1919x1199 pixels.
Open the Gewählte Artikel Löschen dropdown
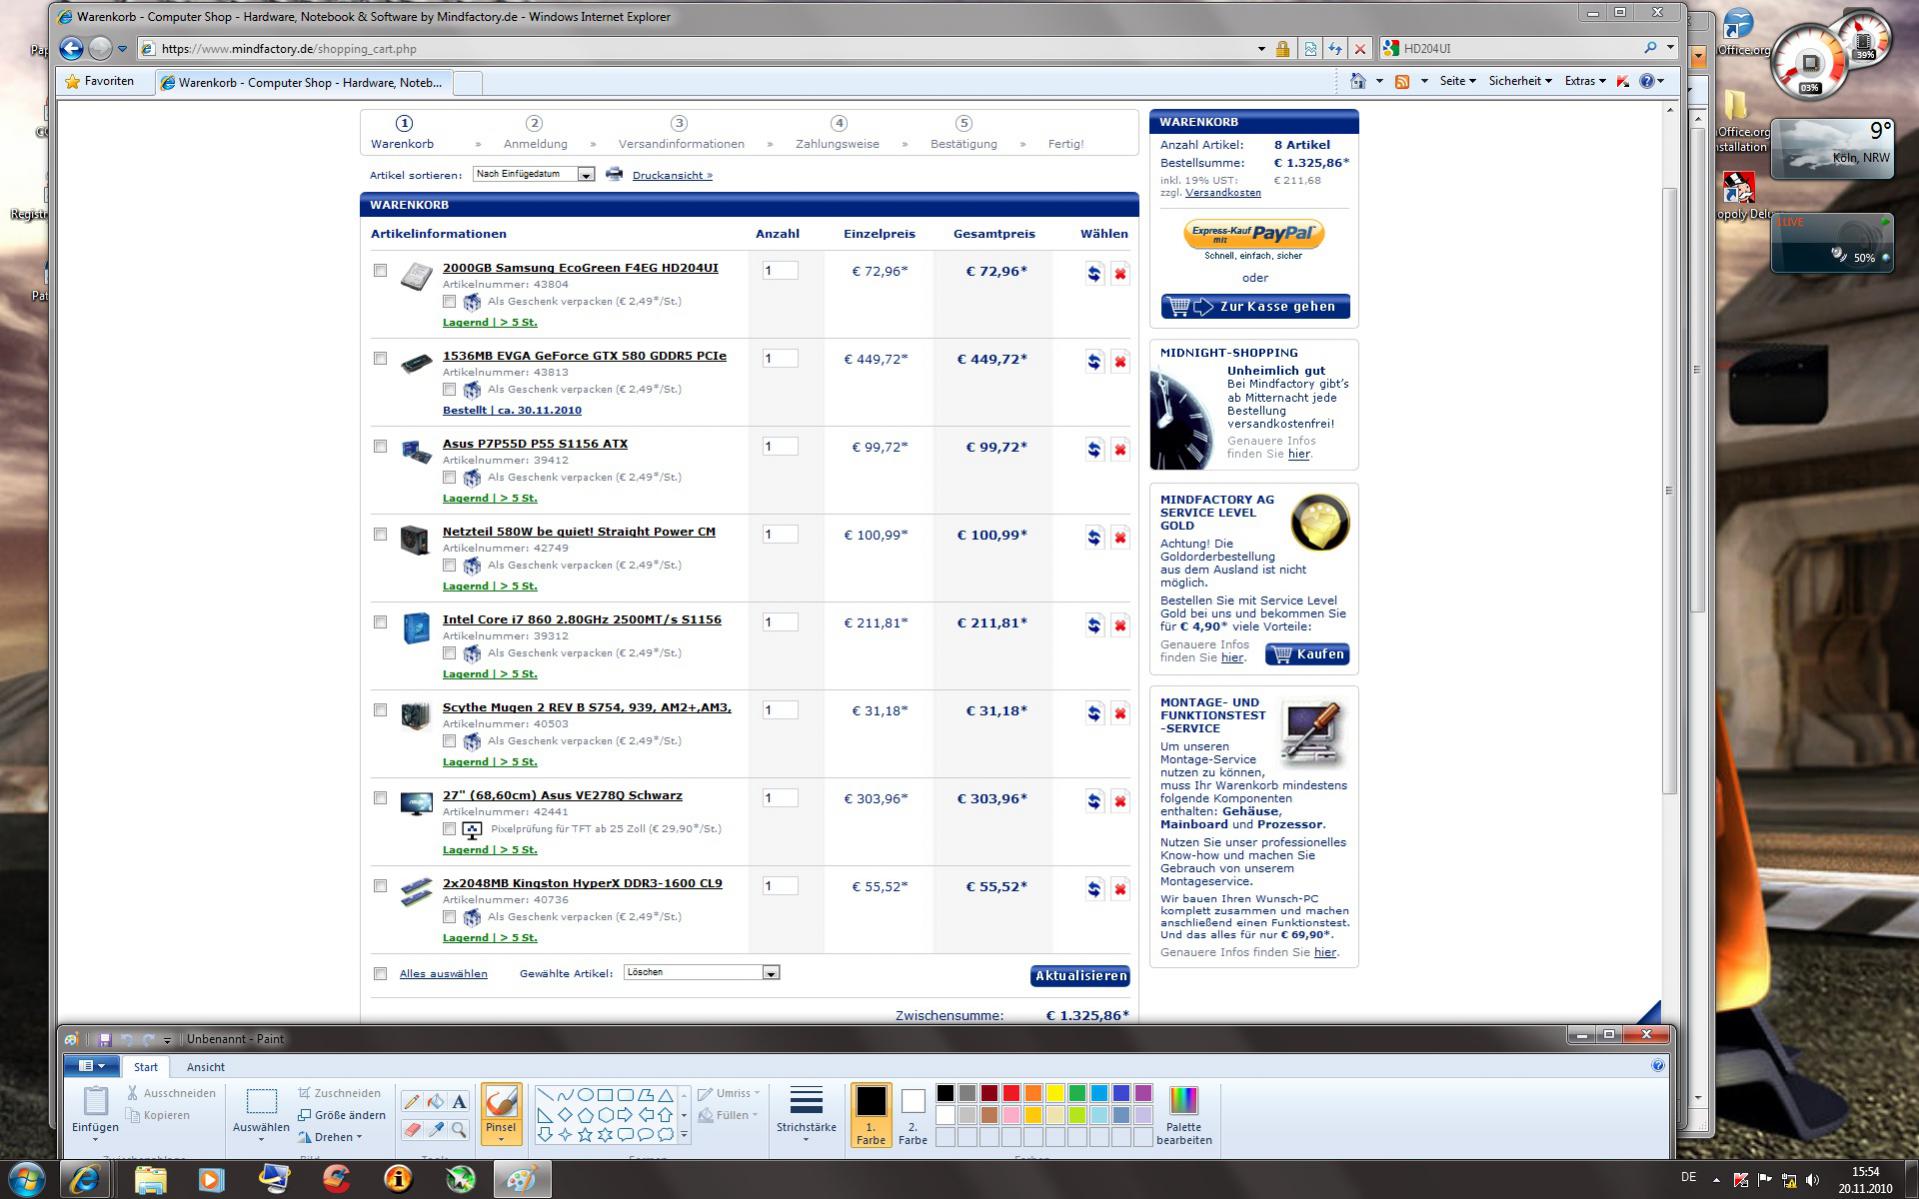click(701, 973)
